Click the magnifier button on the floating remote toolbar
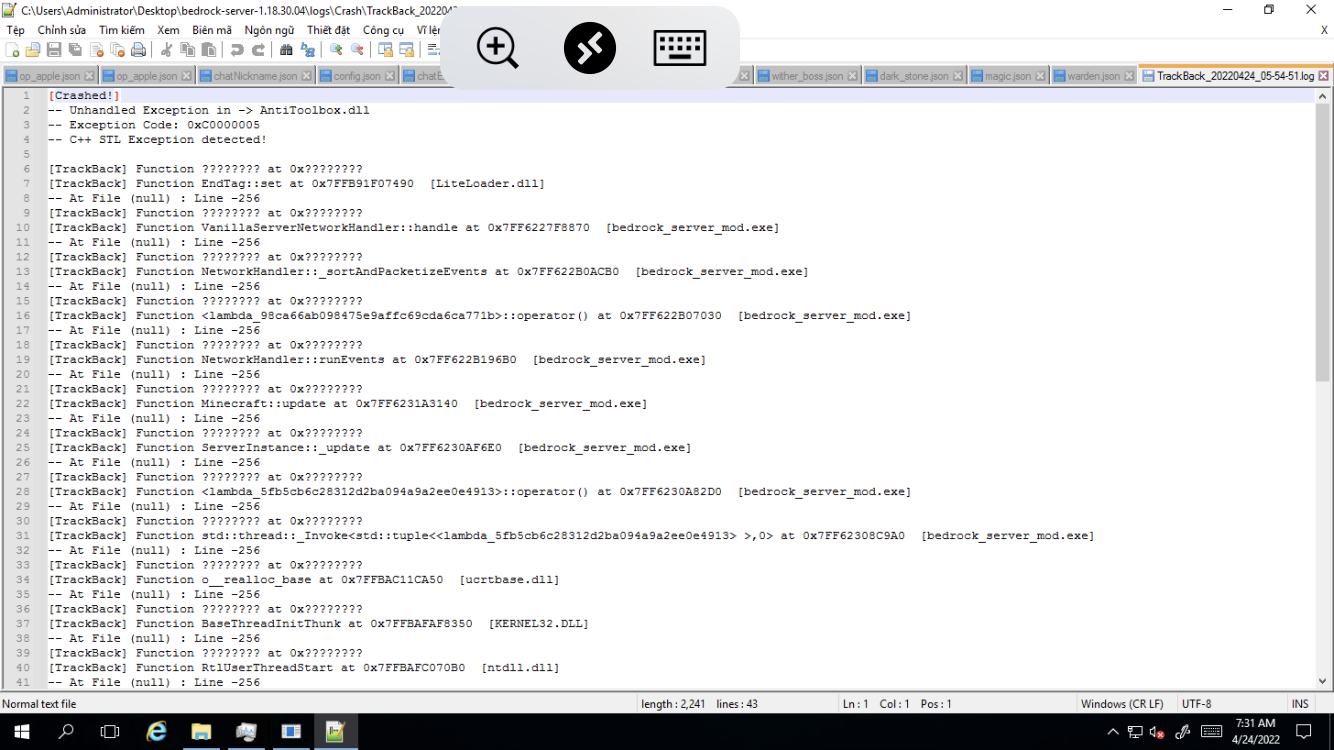The height and width of the screenshot is (750, 1334). coord(497,47)
